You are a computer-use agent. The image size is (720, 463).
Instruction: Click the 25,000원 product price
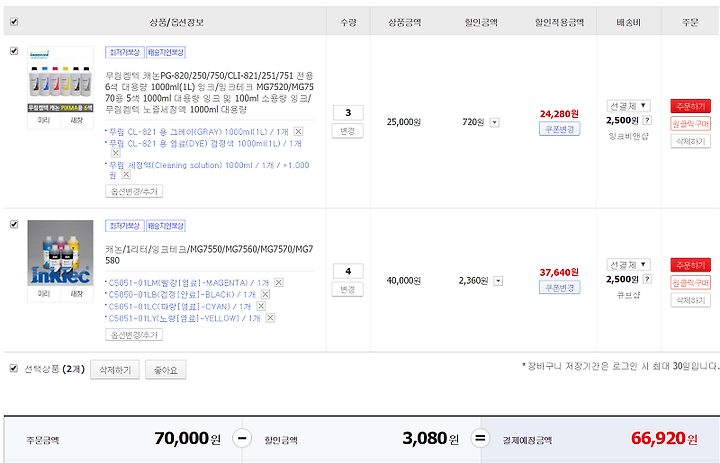(404, 122)
